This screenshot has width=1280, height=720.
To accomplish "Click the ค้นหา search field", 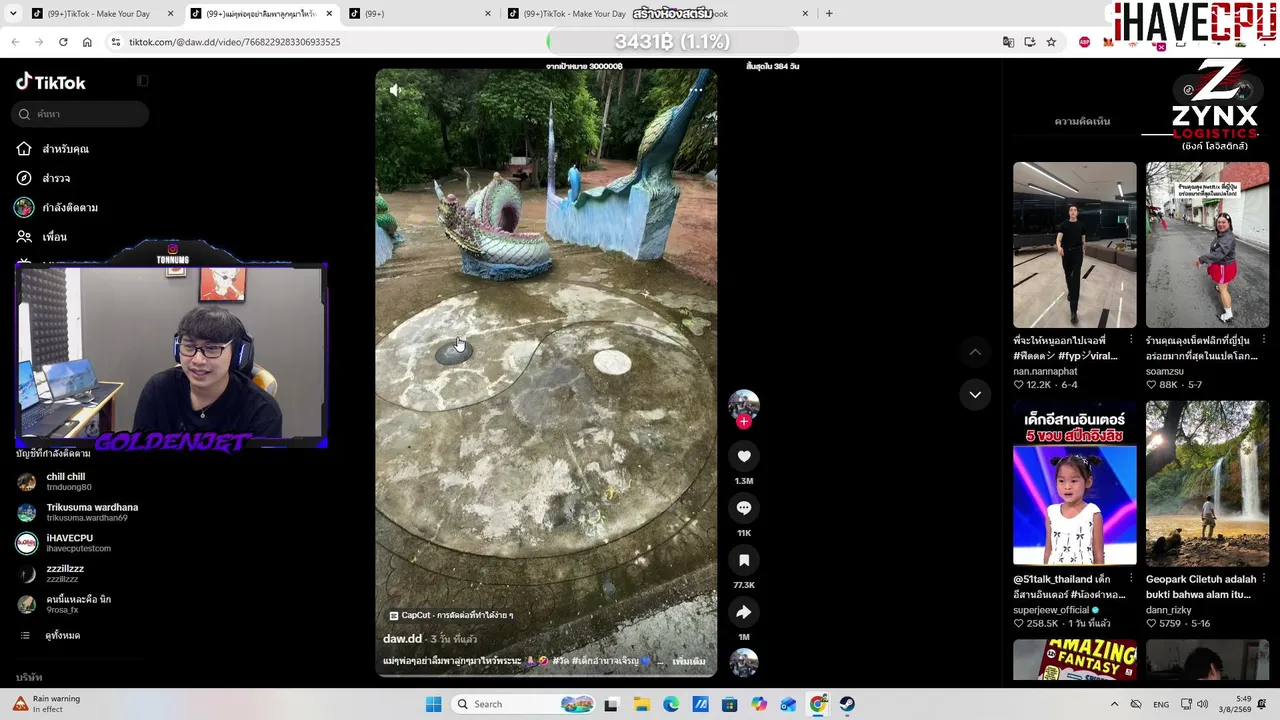I will [x=81, y=114].
